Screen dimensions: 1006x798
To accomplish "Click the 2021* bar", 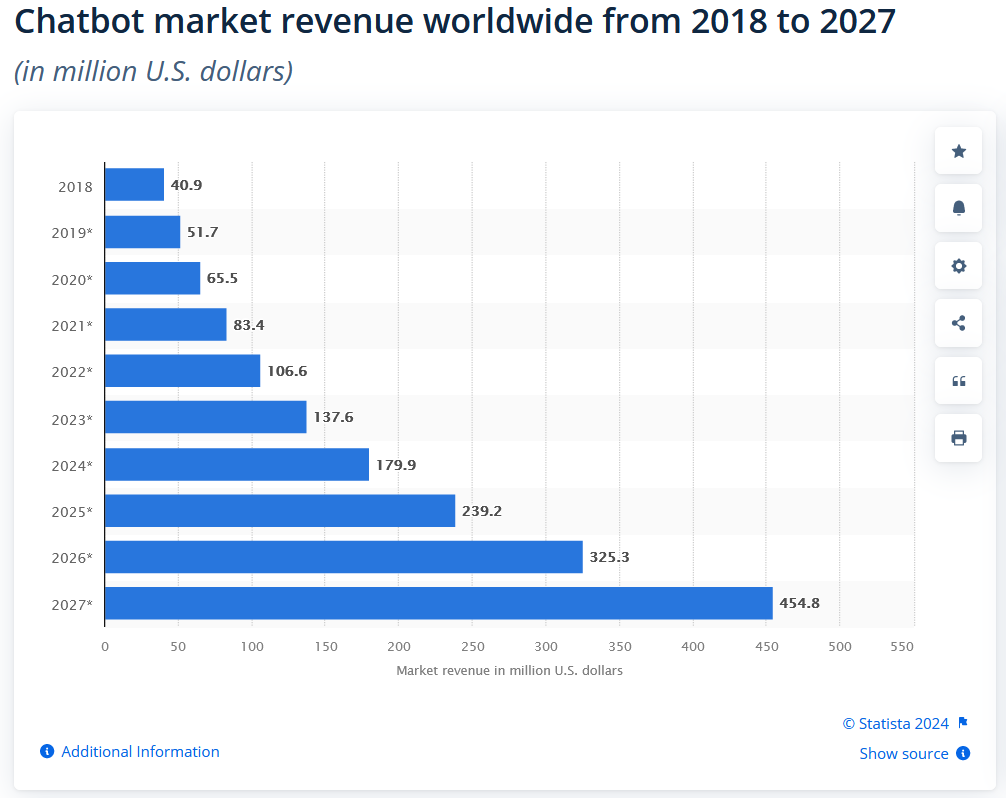I will coord(166,325).
